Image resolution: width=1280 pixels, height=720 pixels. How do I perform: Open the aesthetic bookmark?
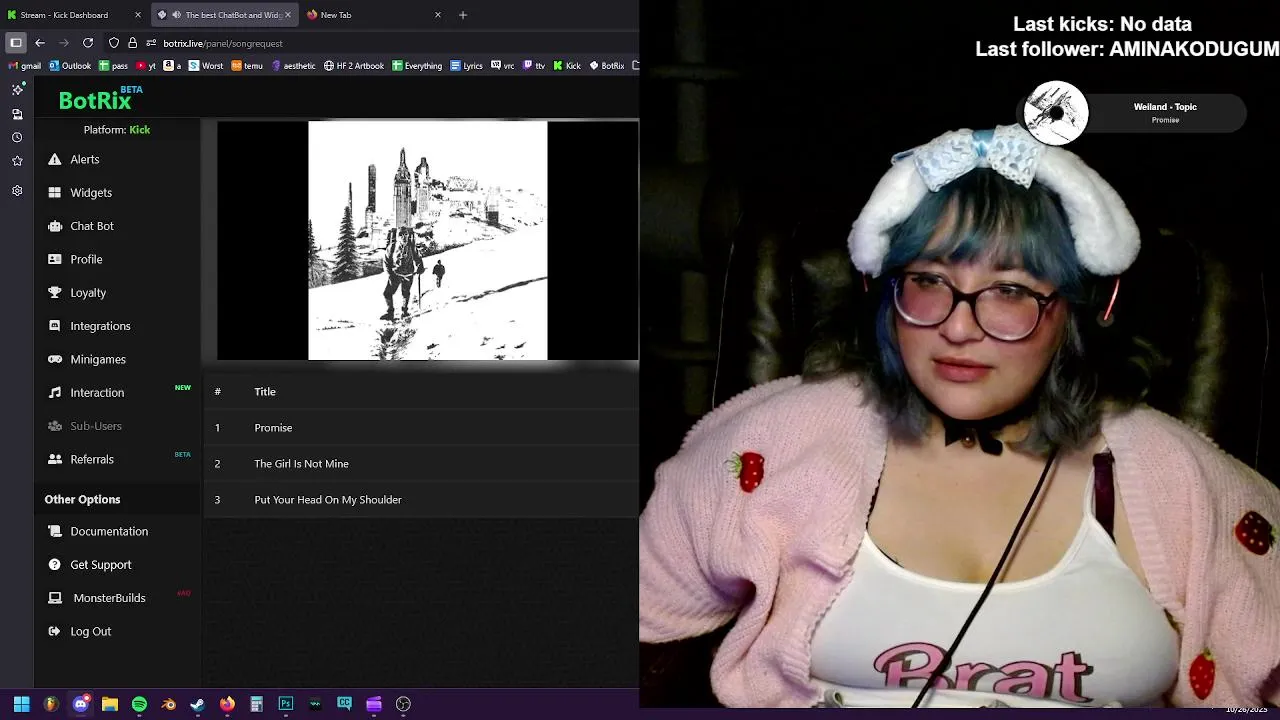tap(293, 66)
